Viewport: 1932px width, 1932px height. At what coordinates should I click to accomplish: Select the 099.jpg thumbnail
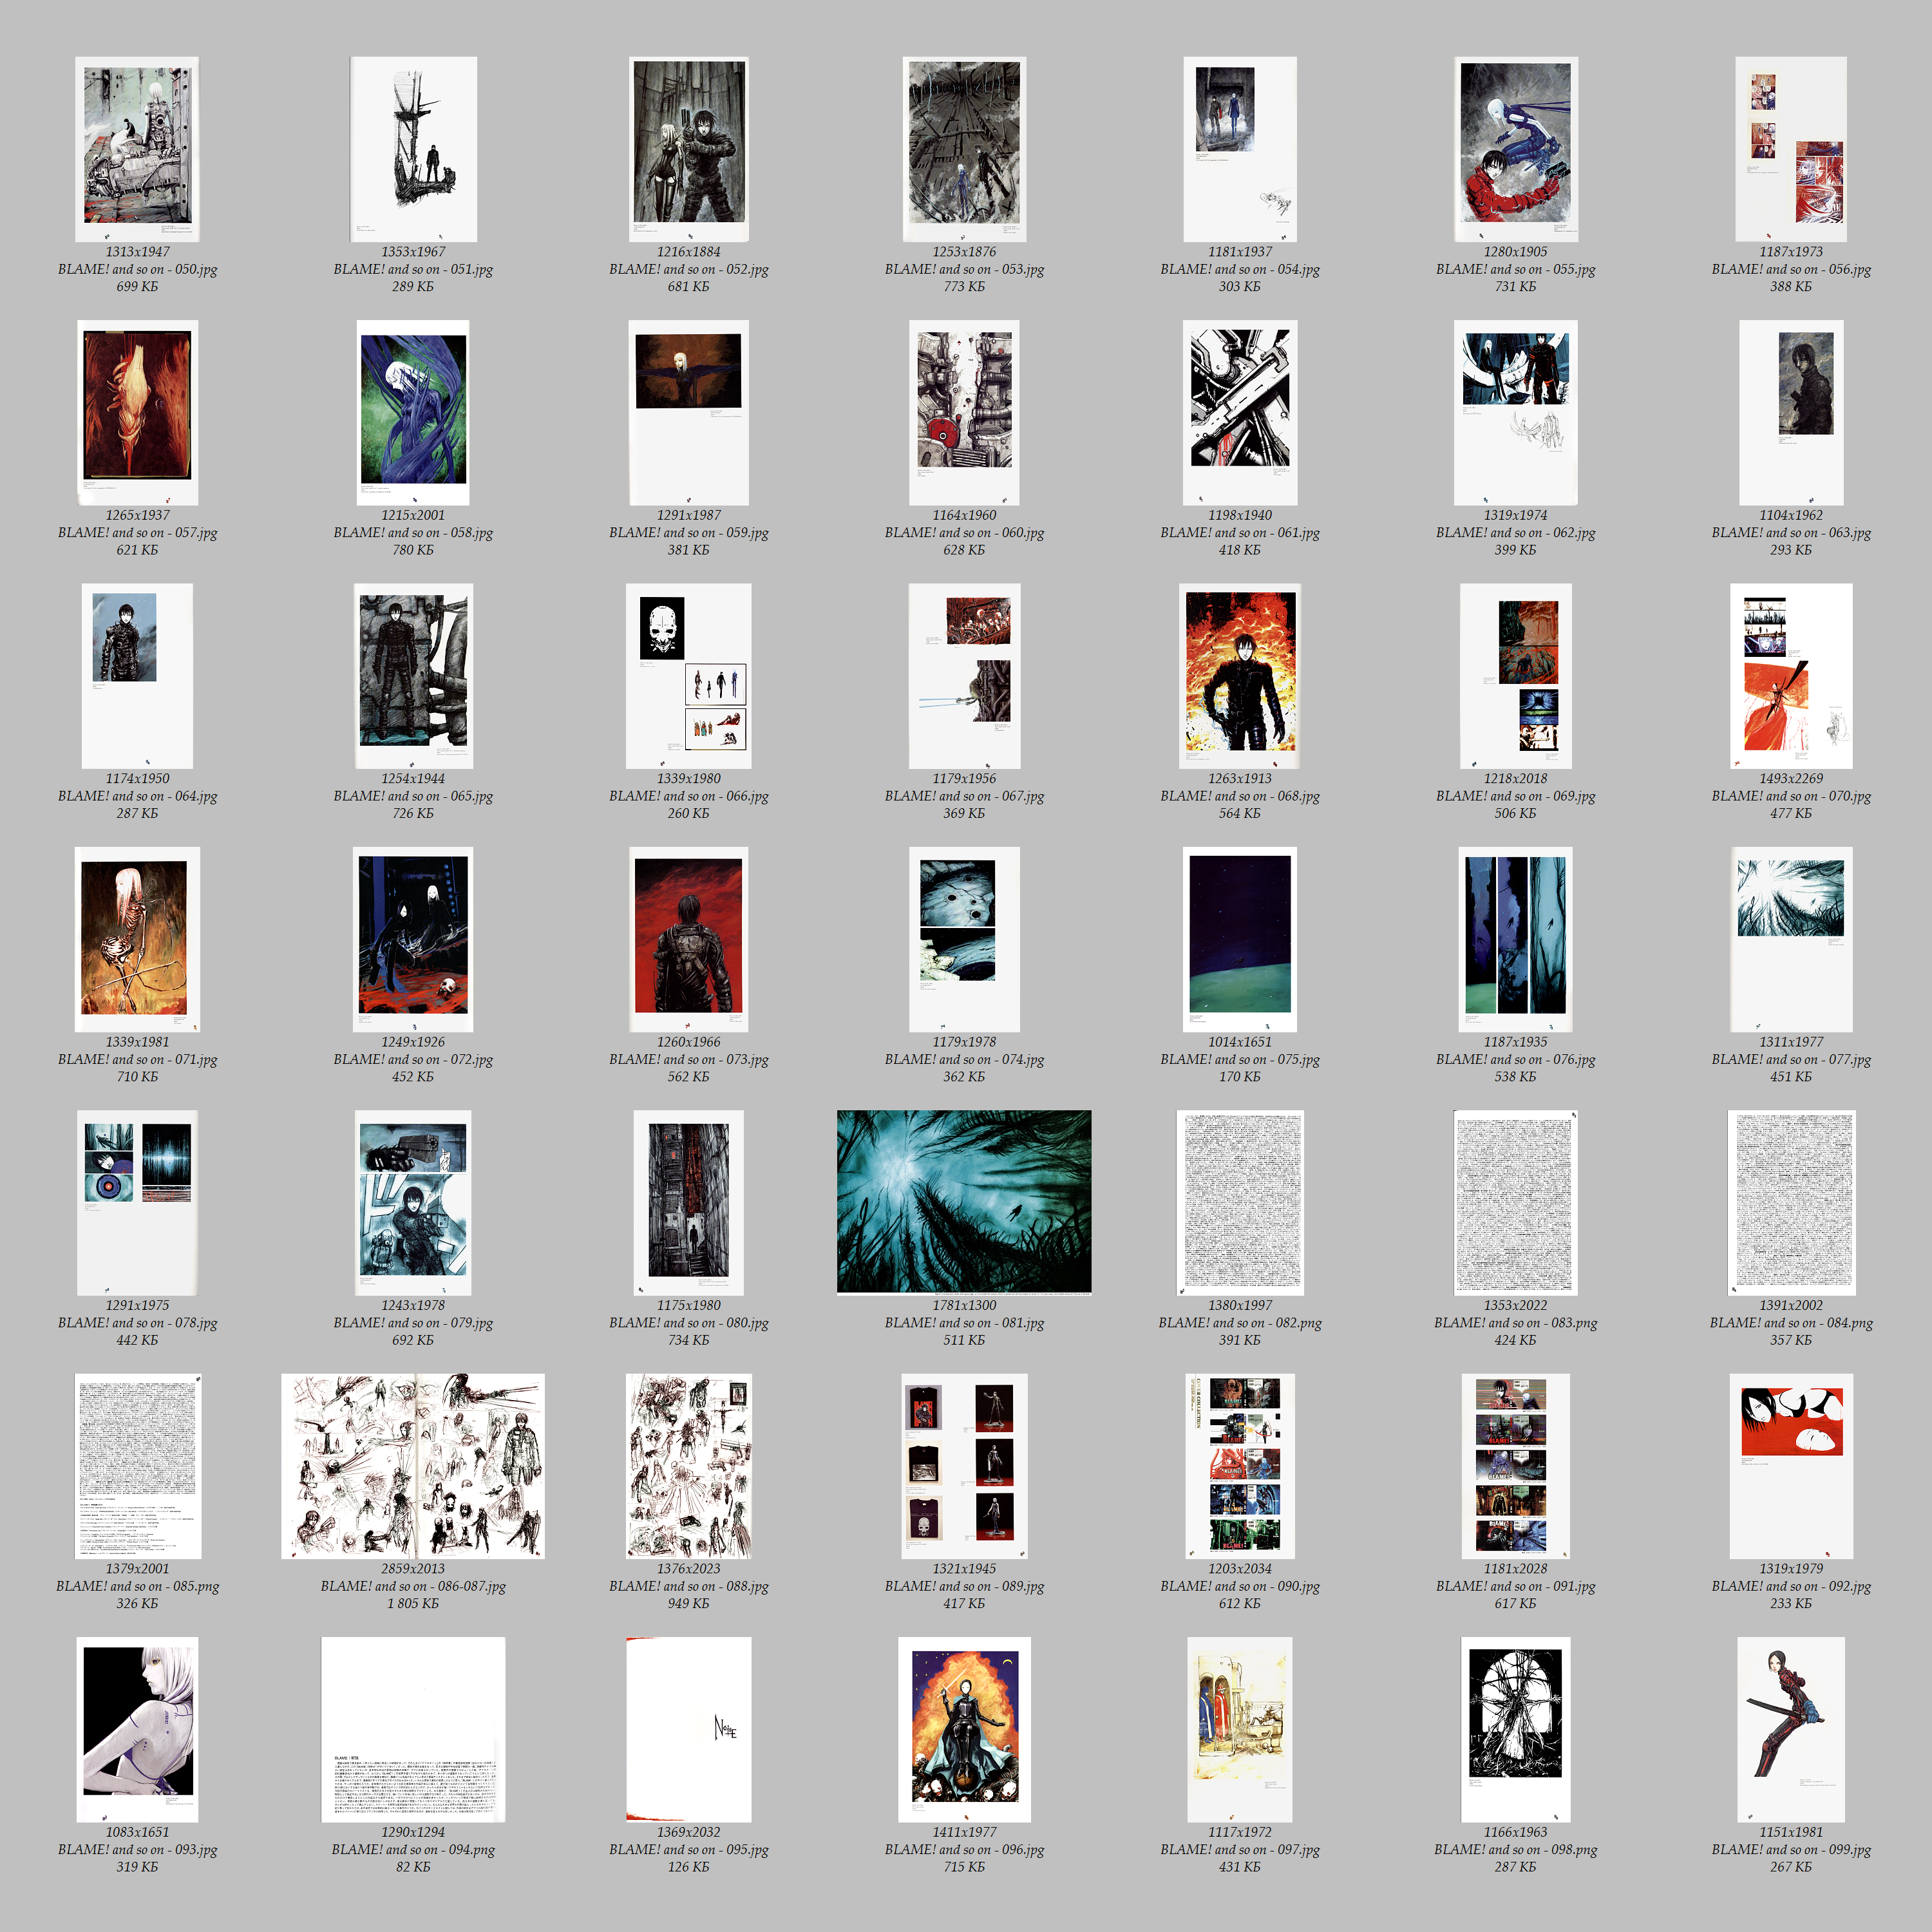(x=1791, y=1729)
